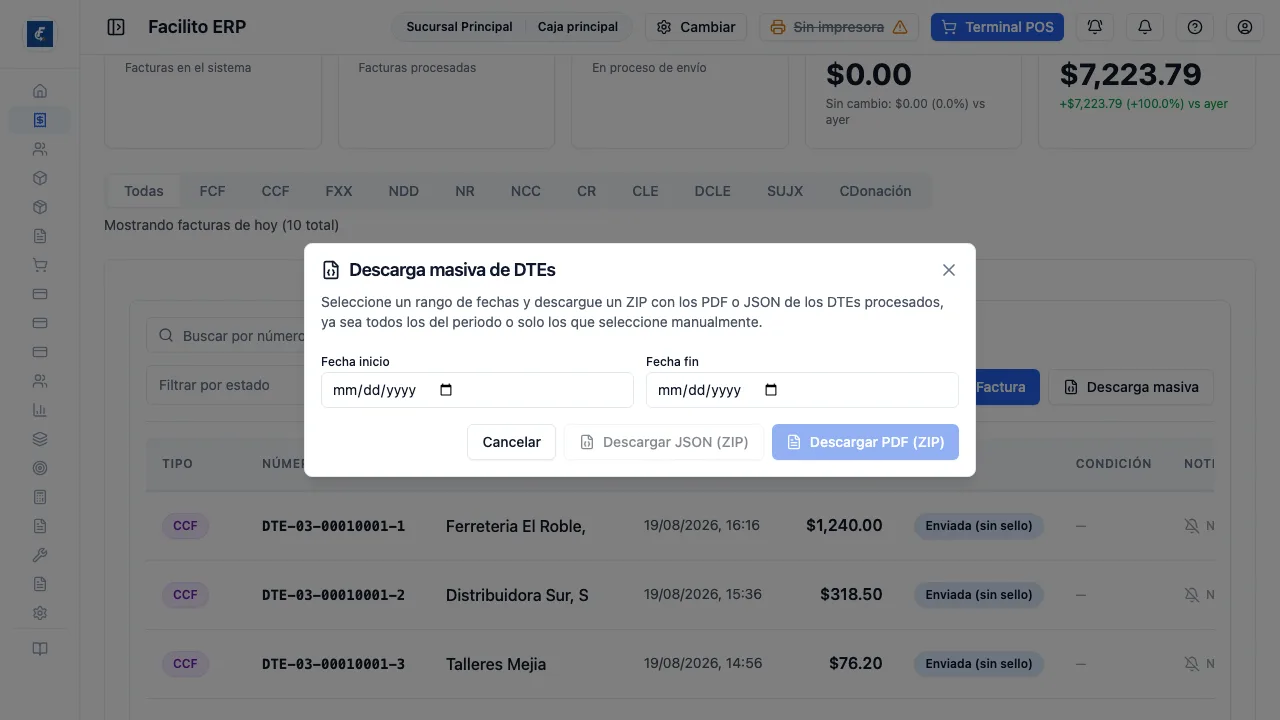Click the Cambiar button in header

pos(696,27)
